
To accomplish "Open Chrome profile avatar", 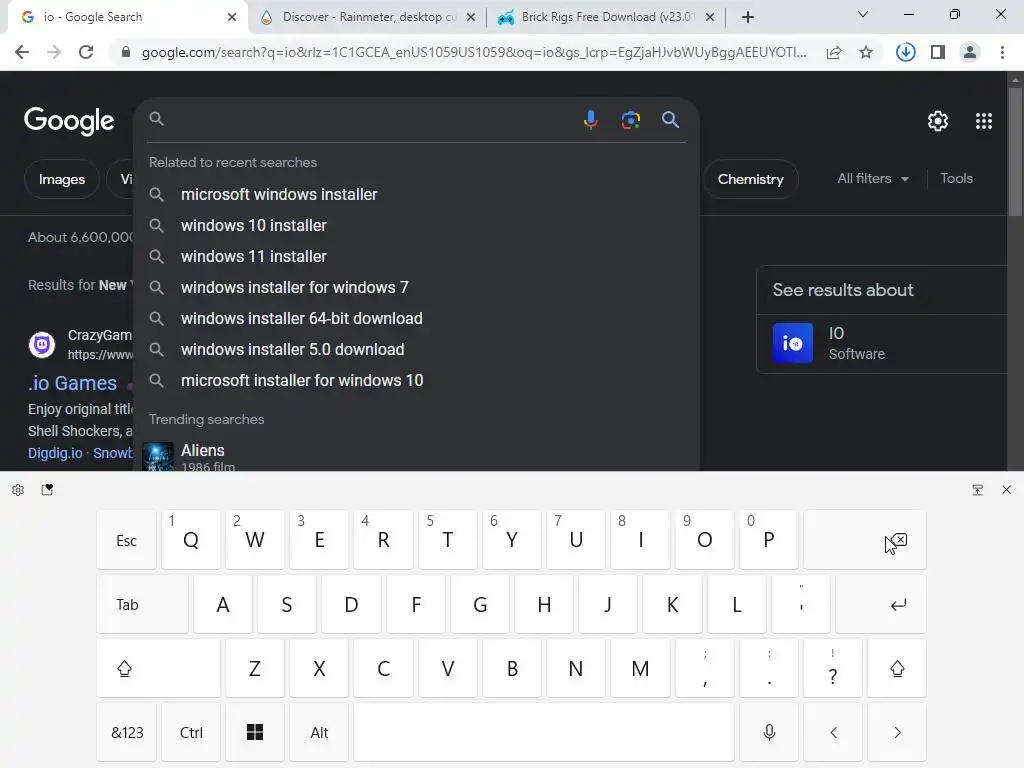I will 970,52.
